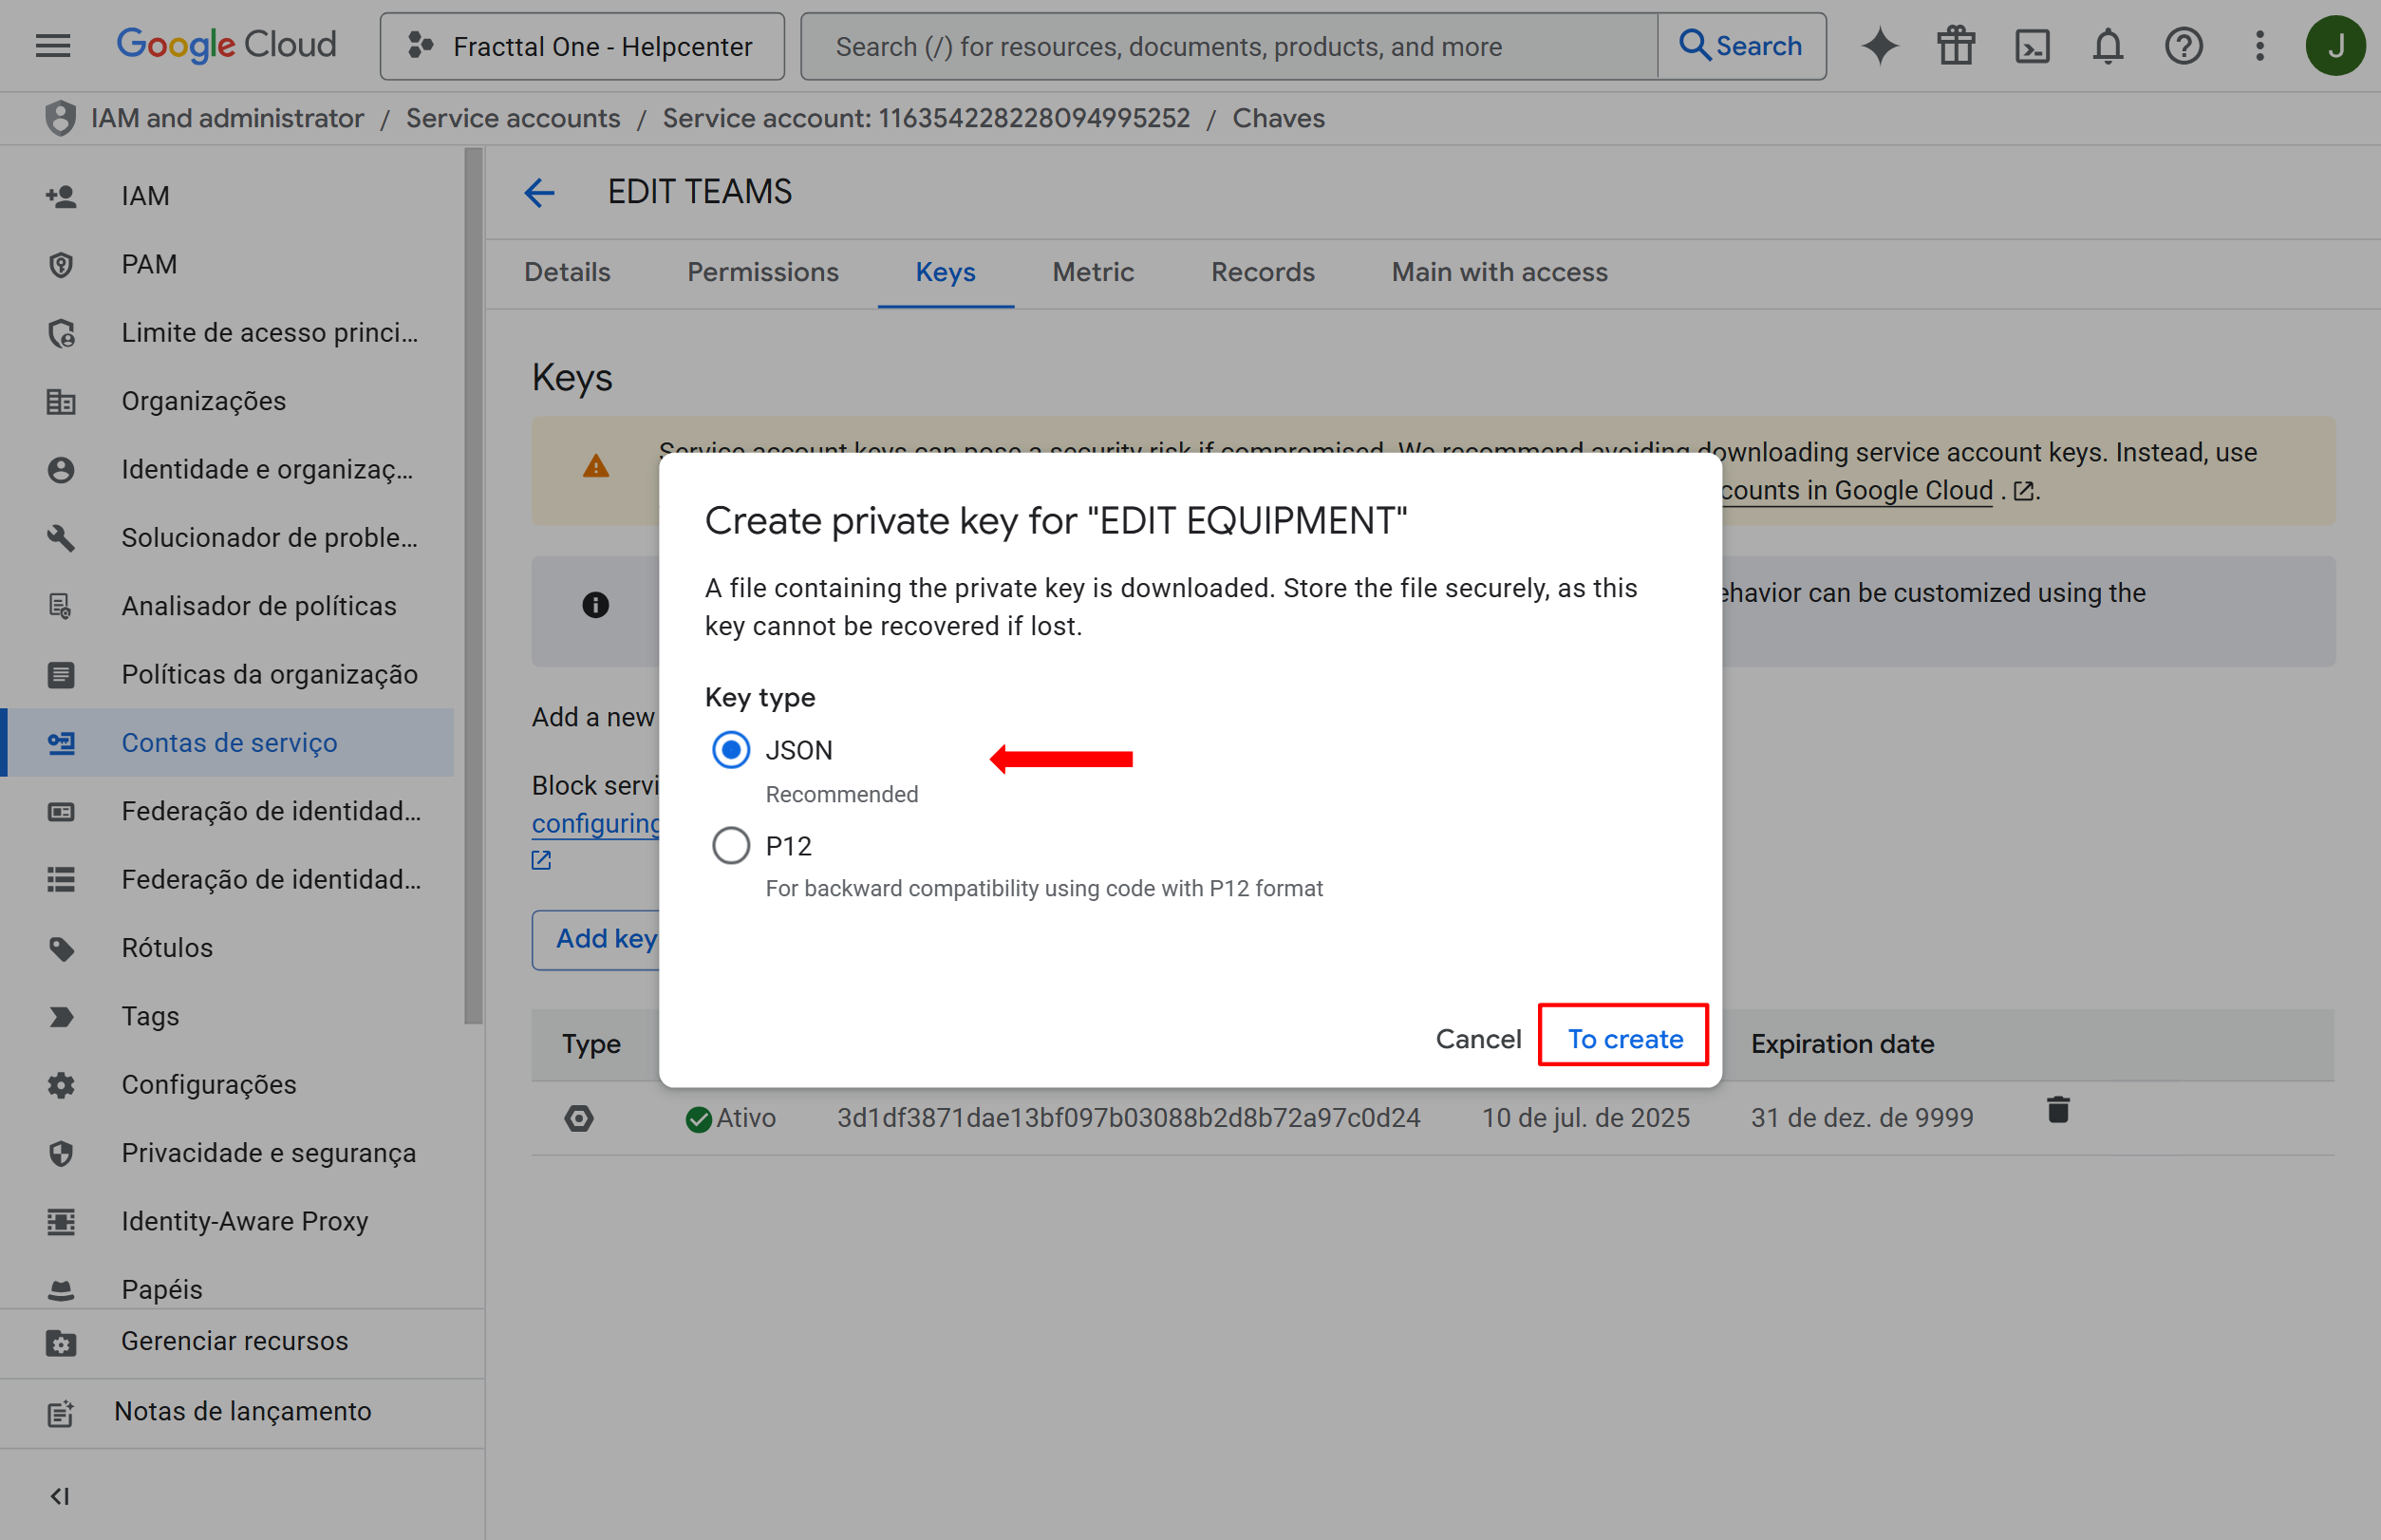This screenshot has width=2381, height=1540.
Task: Click the To create button
Action: (x=1624, y=1038)
